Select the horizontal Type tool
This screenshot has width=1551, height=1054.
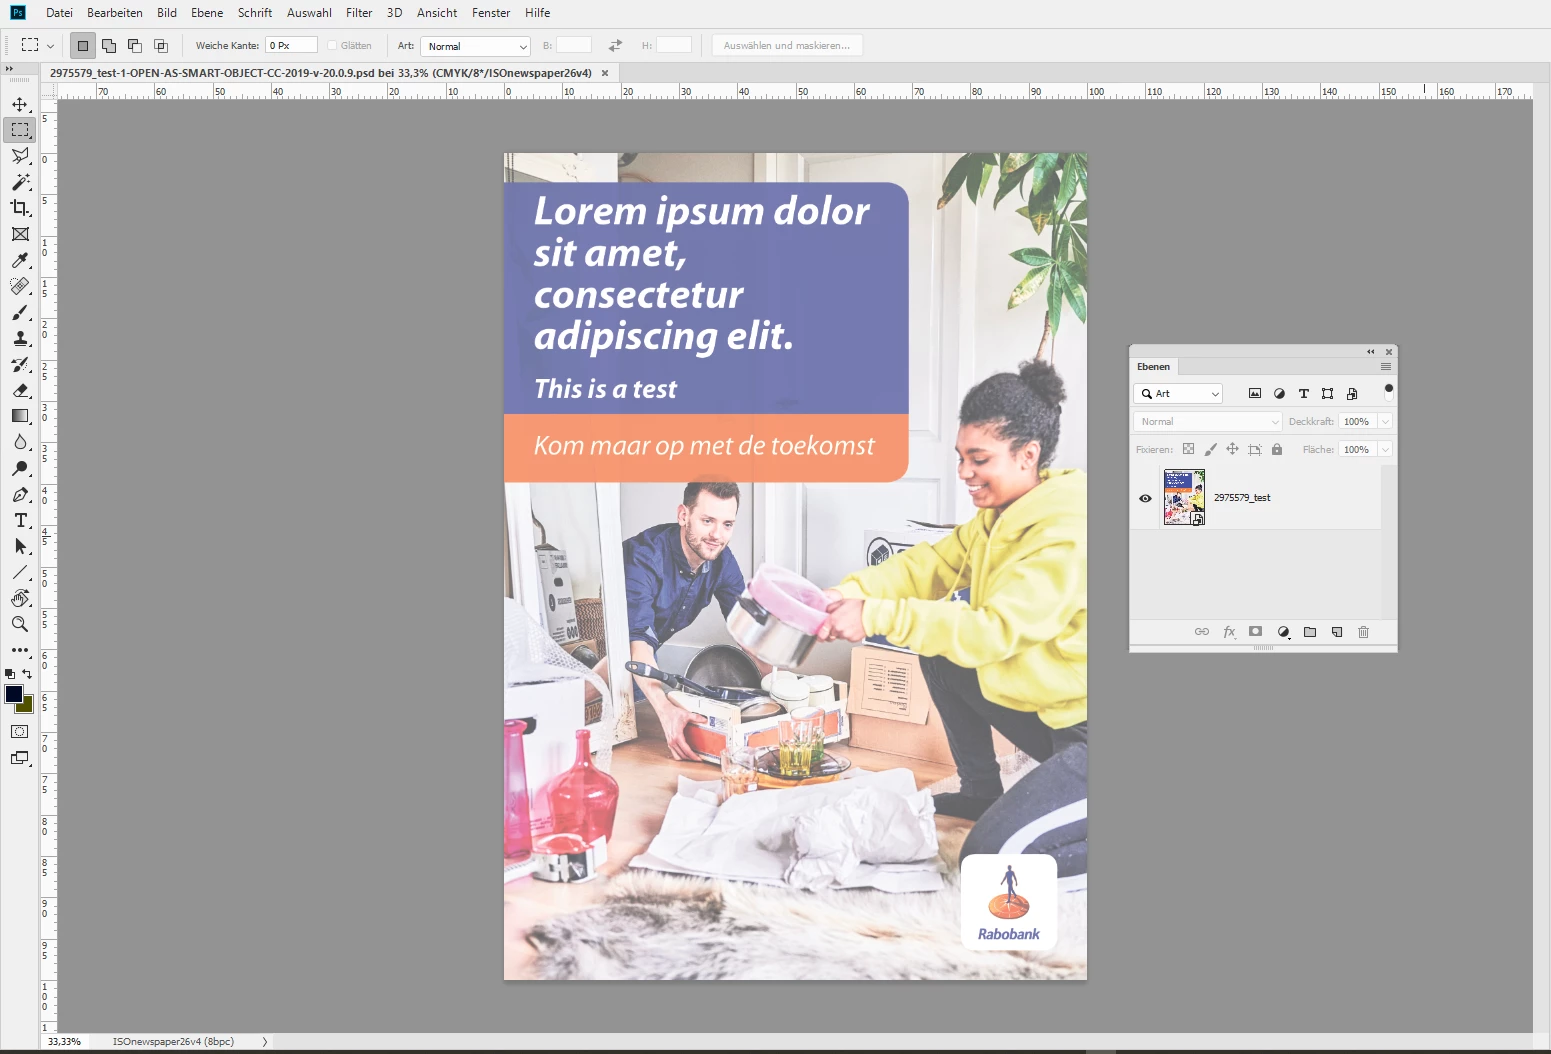(x=20, y=520)
